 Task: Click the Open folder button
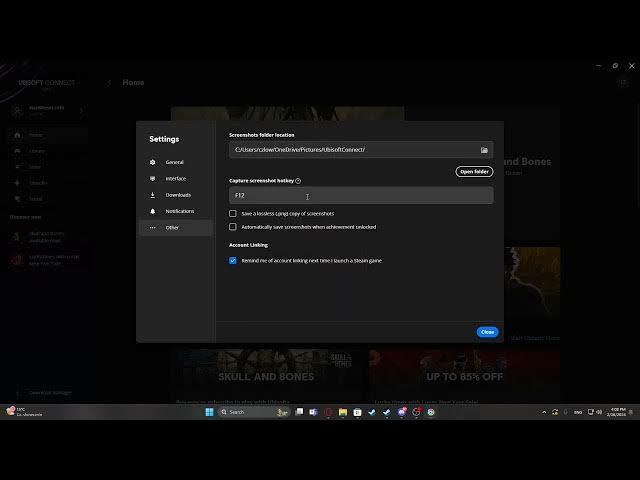474,171
